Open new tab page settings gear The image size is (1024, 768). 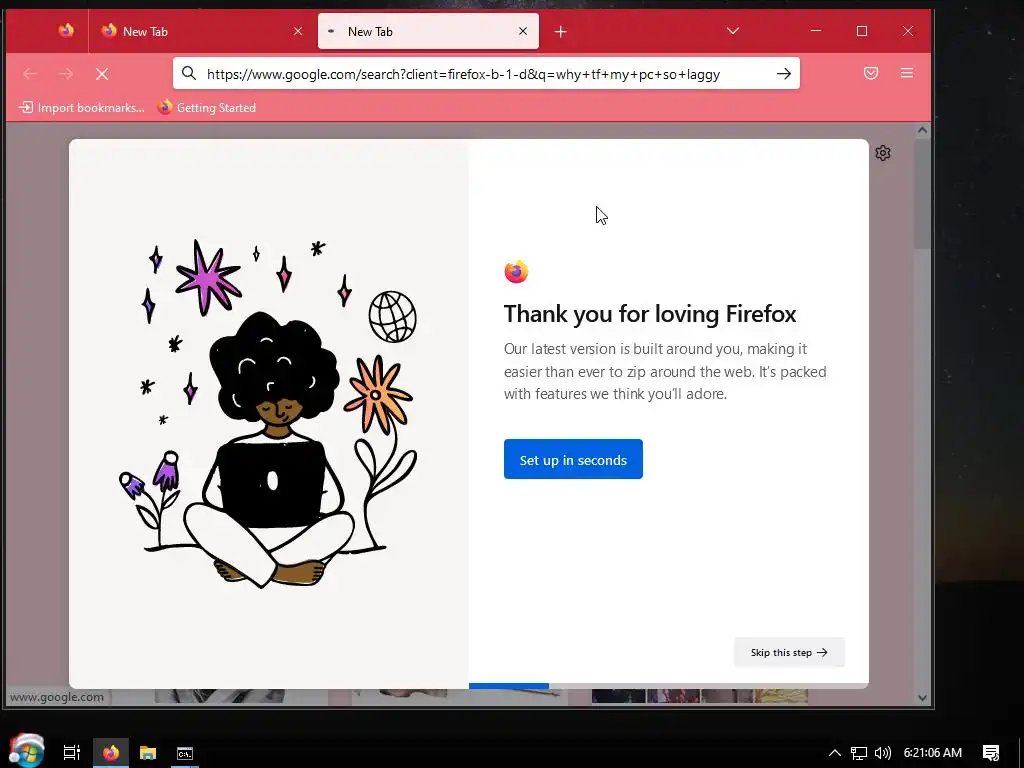[883, 153]
